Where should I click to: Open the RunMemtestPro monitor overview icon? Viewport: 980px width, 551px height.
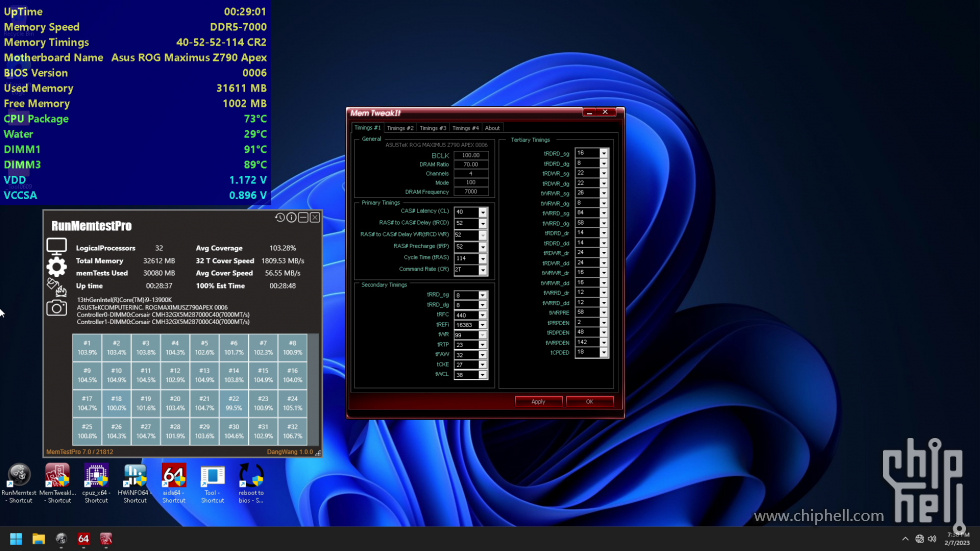coord(56,246)
